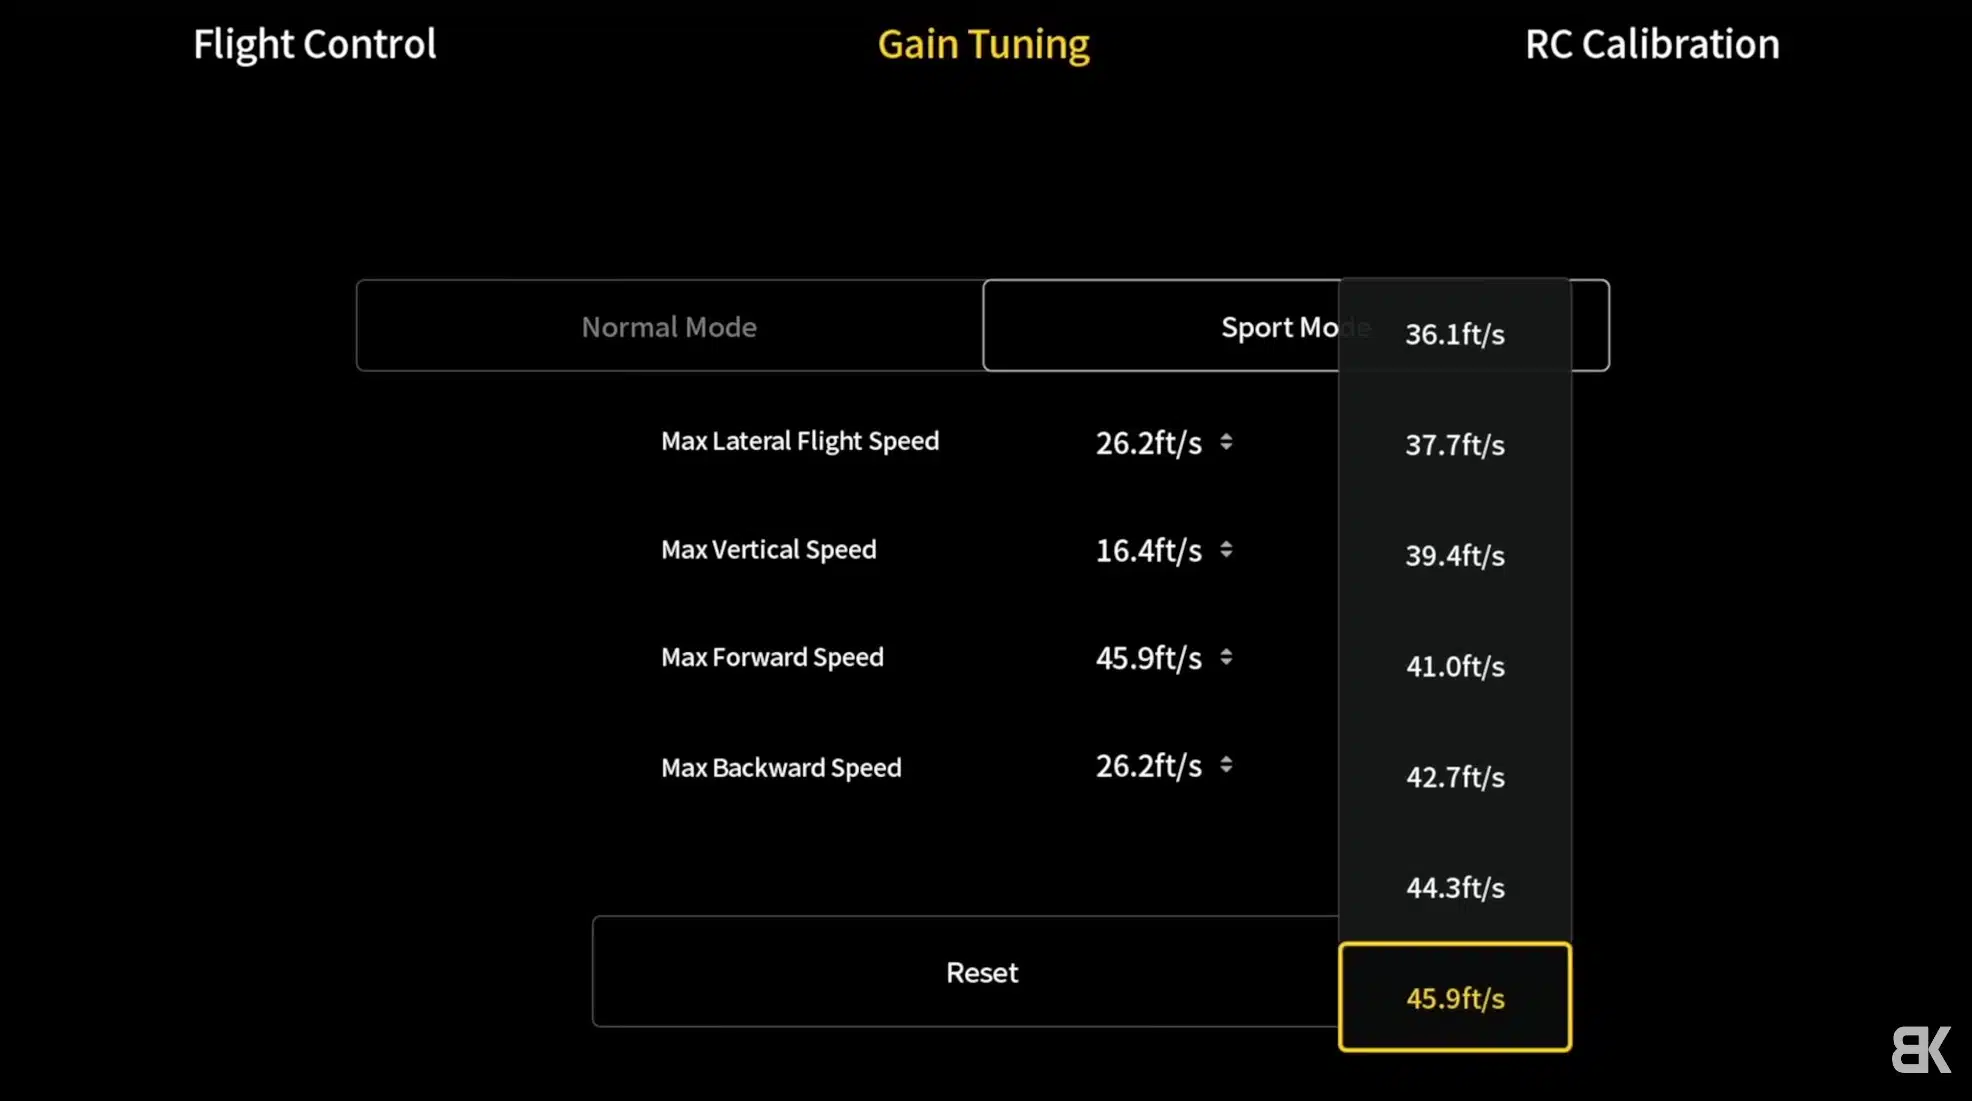Select the 42.7ft/s speed option
Viewport: 1972px width, 1101px height.
coord(1455,777)
